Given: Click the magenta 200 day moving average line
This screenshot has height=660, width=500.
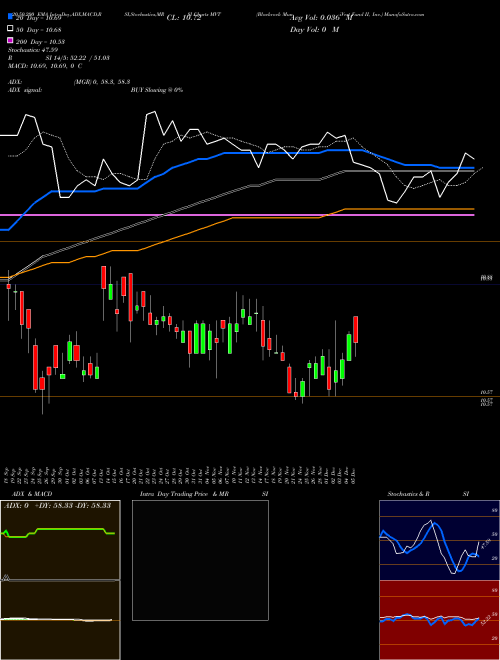Looking at the screenshot, I should coord(237,215).
